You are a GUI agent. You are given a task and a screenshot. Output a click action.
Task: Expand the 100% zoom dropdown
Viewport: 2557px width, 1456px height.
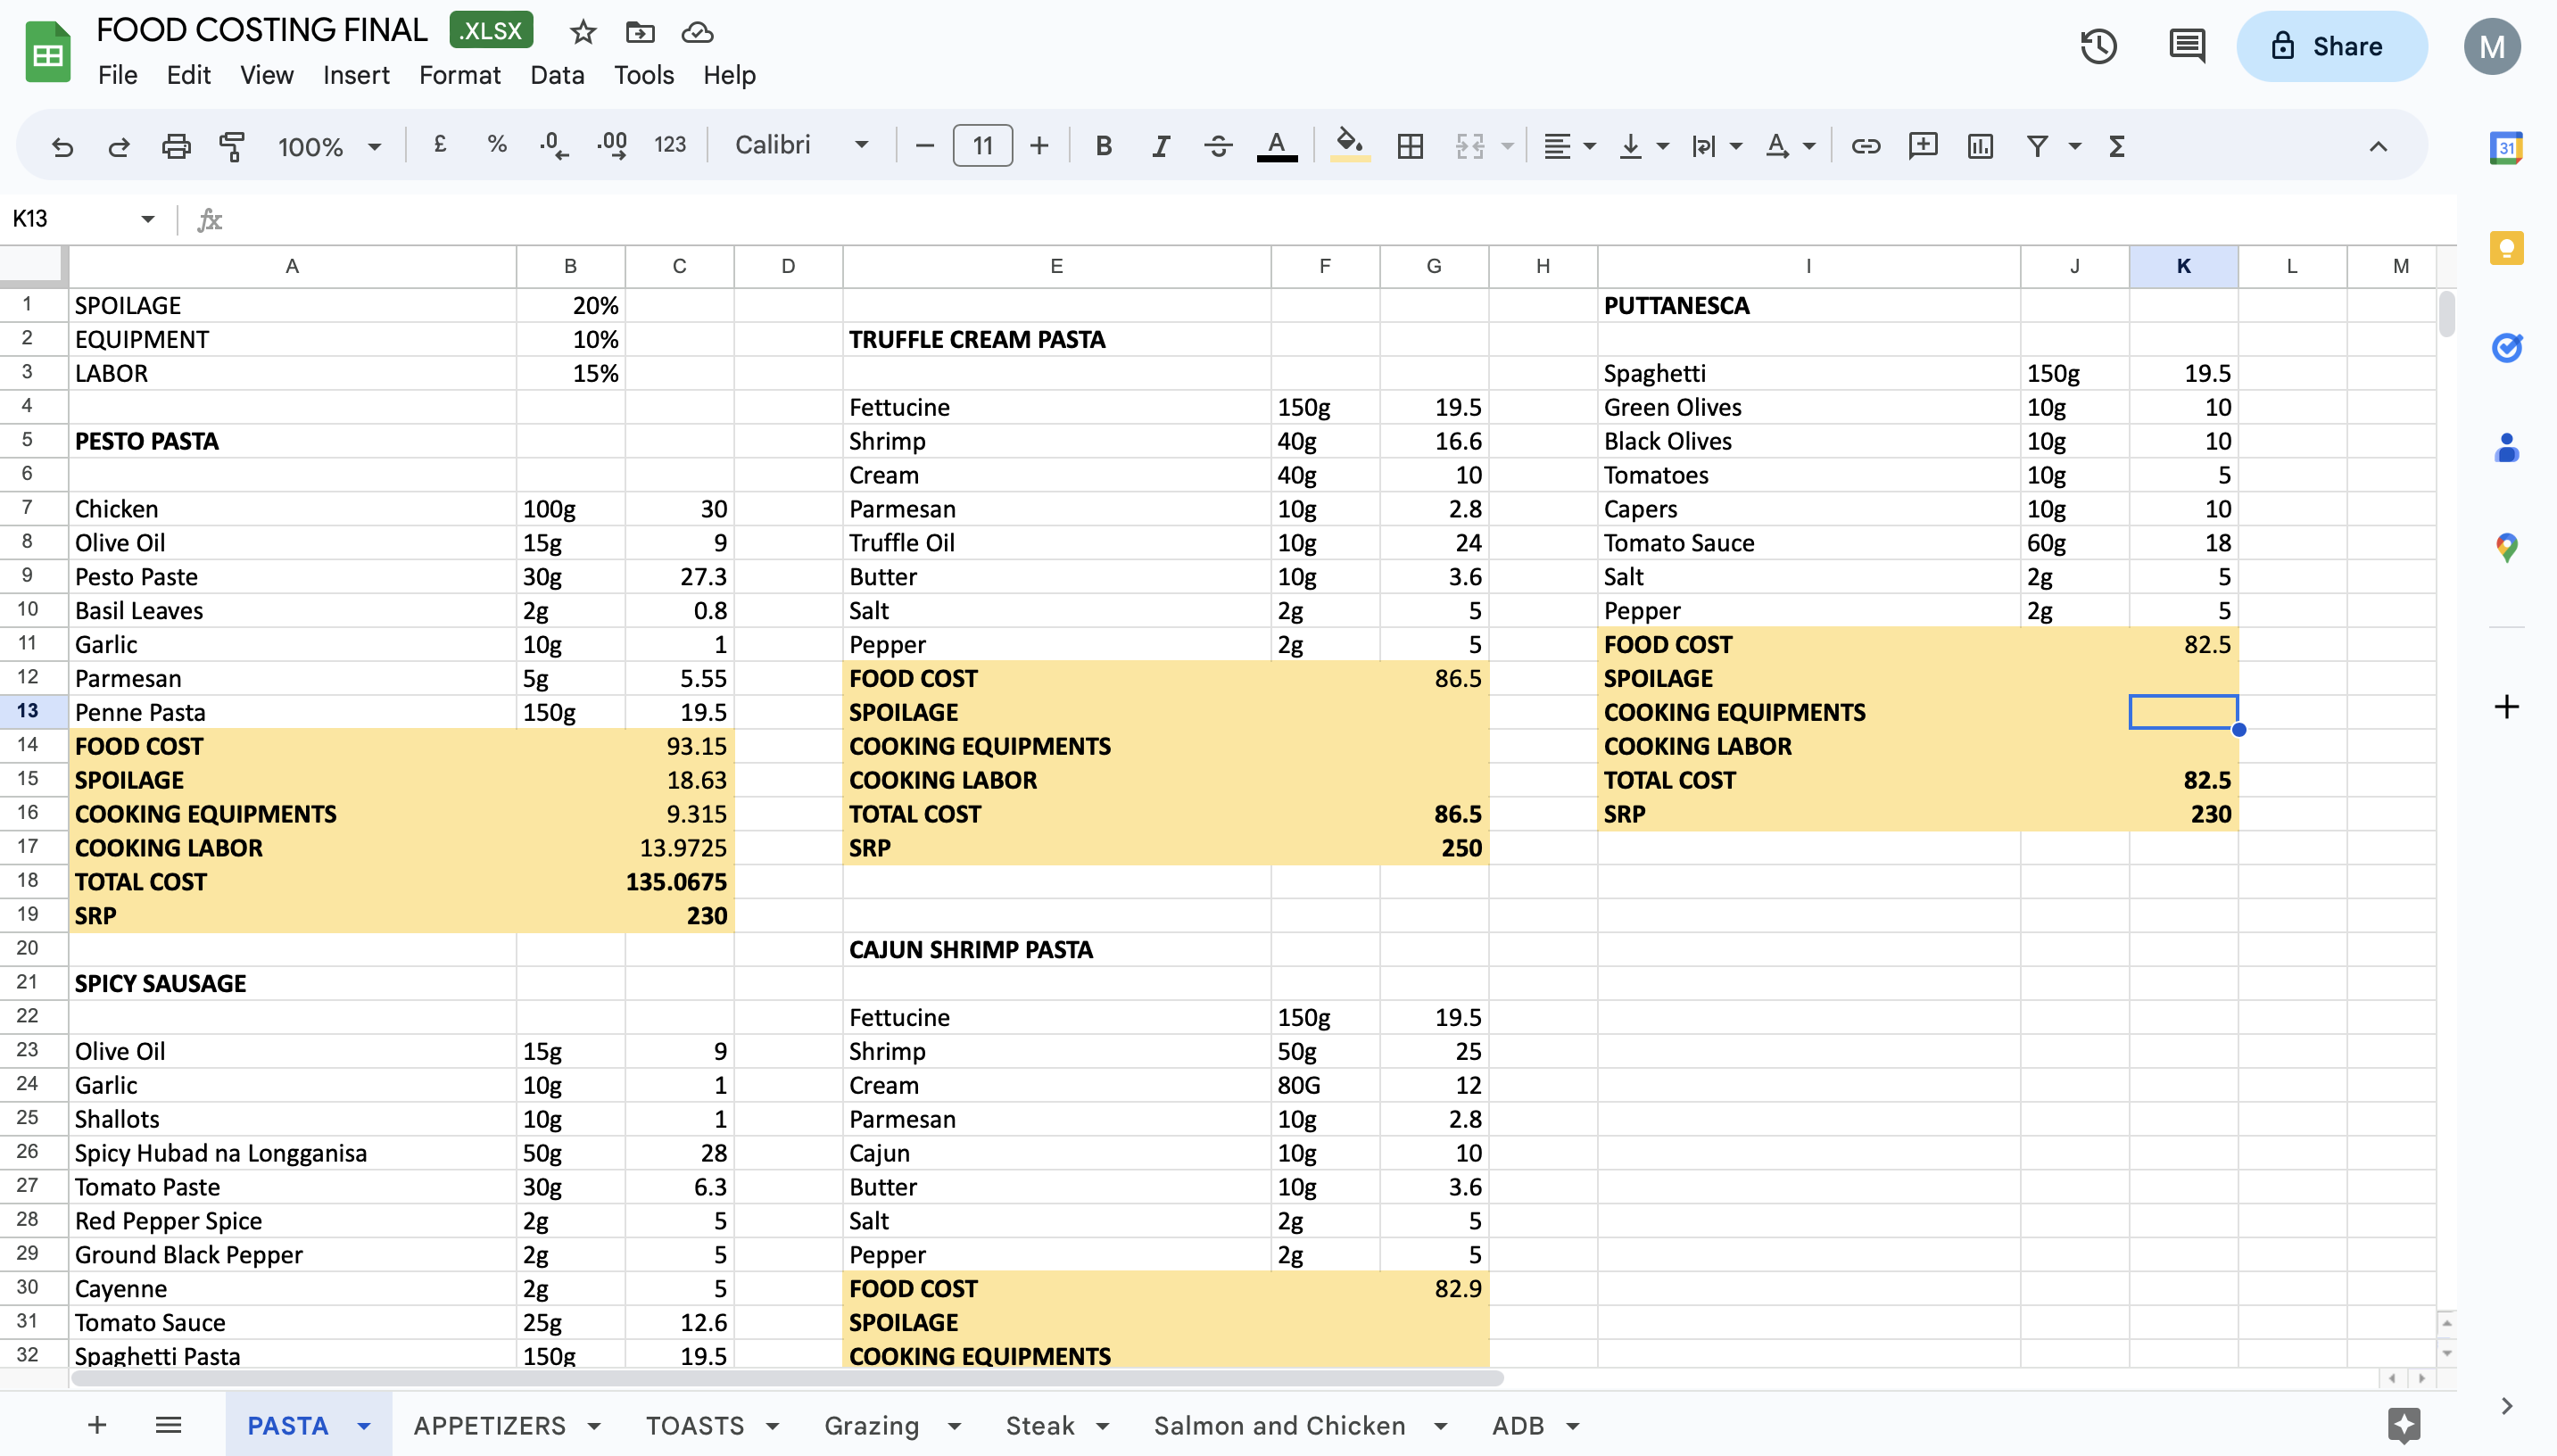coord(329,147)
